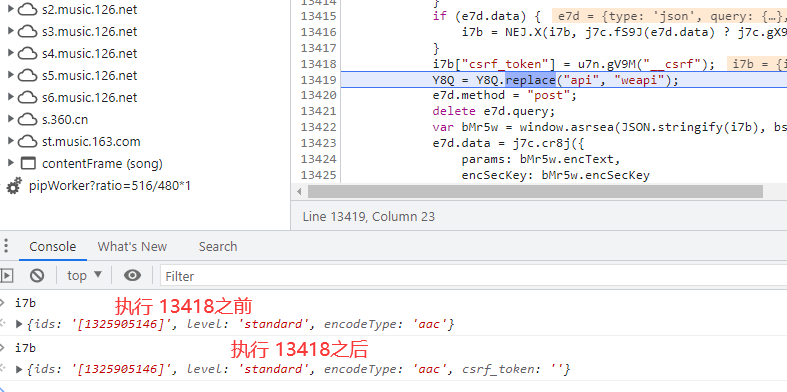Select the s6.music.126.net cloud icon
This screenshot has height=392, width=787.
tap(27, 98)
